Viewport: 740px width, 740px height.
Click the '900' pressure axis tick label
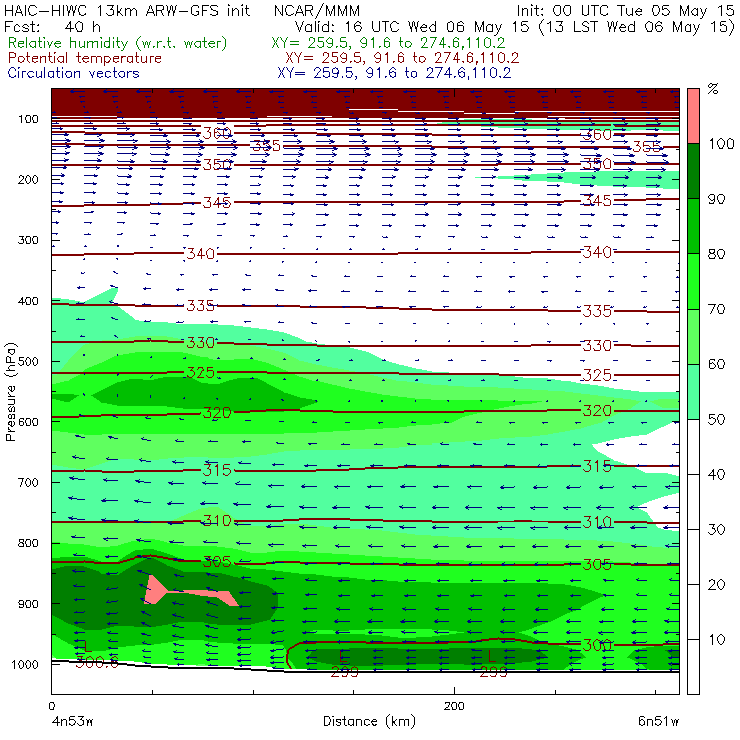[x=28, y=604]
